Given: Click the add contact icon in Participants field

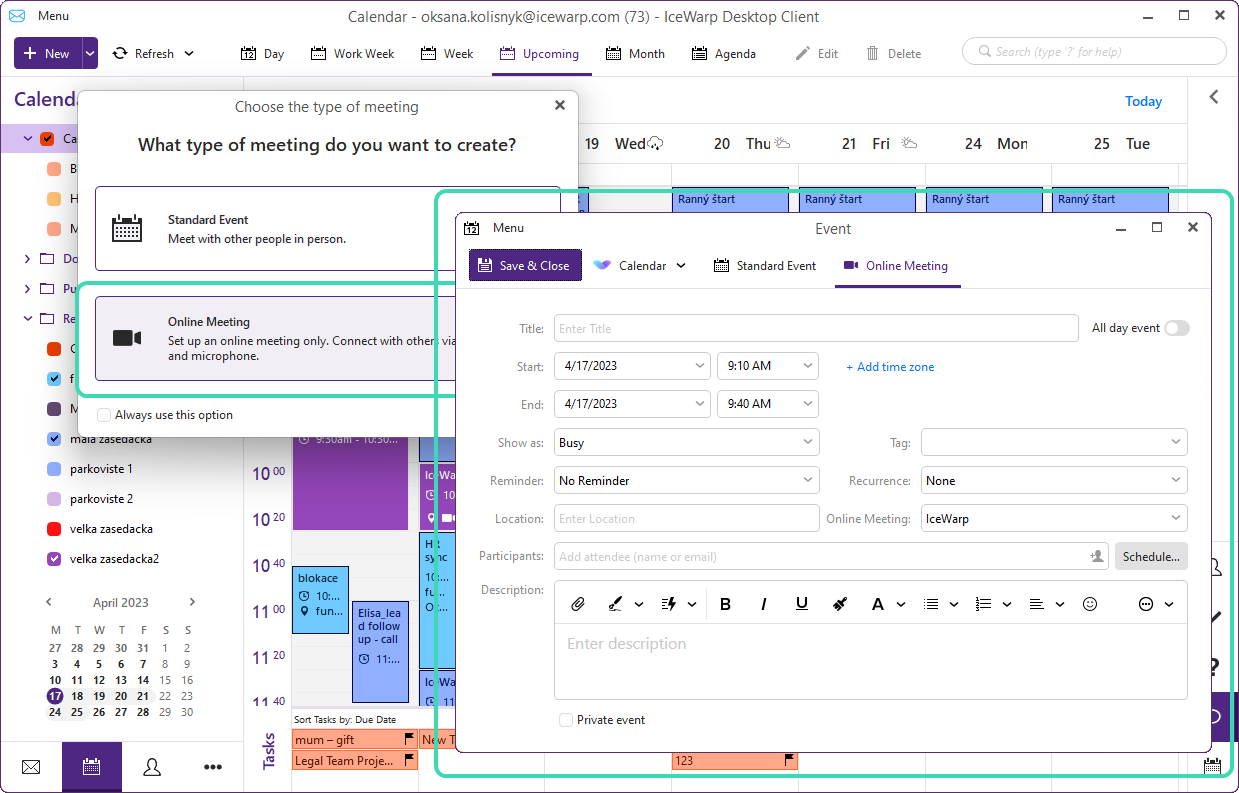Looking at the screenshot, I should coord(1097,556).
